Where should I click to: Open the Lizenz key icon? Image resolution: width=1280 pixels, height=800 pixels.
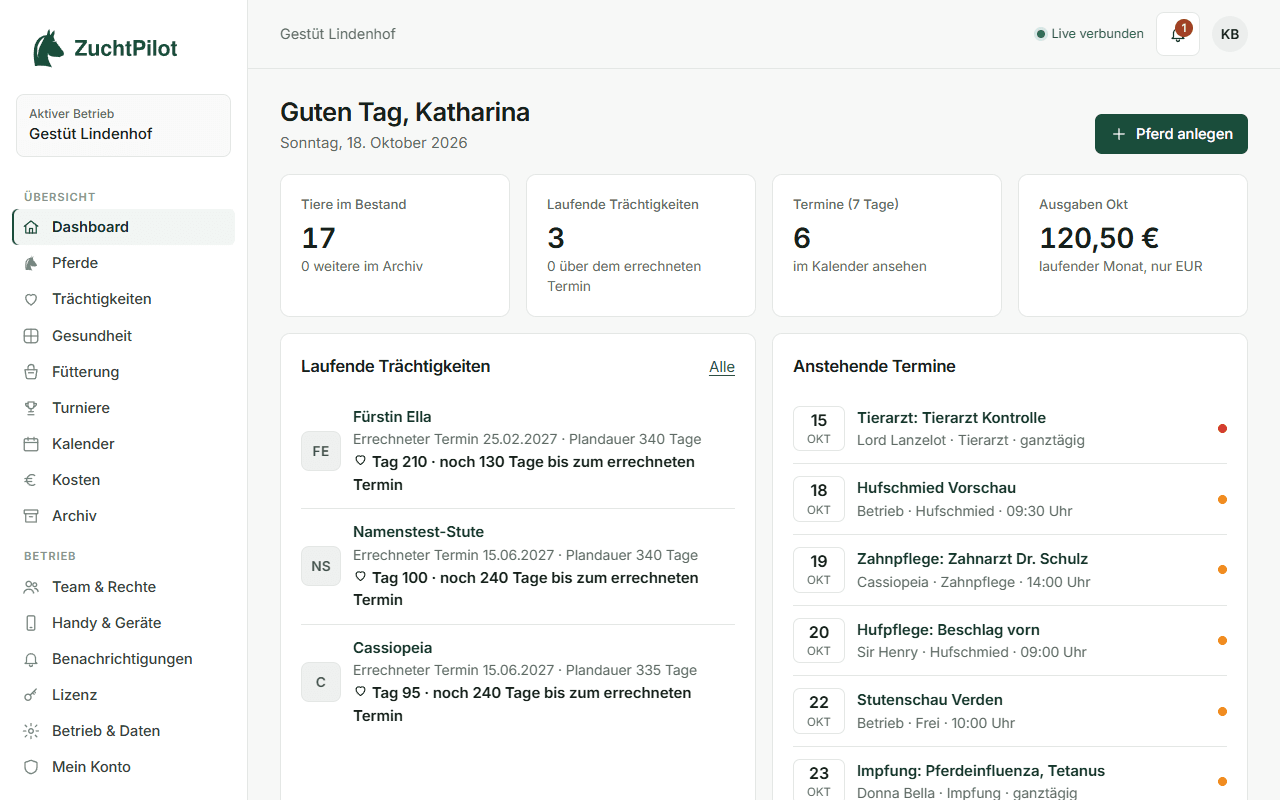31,695
